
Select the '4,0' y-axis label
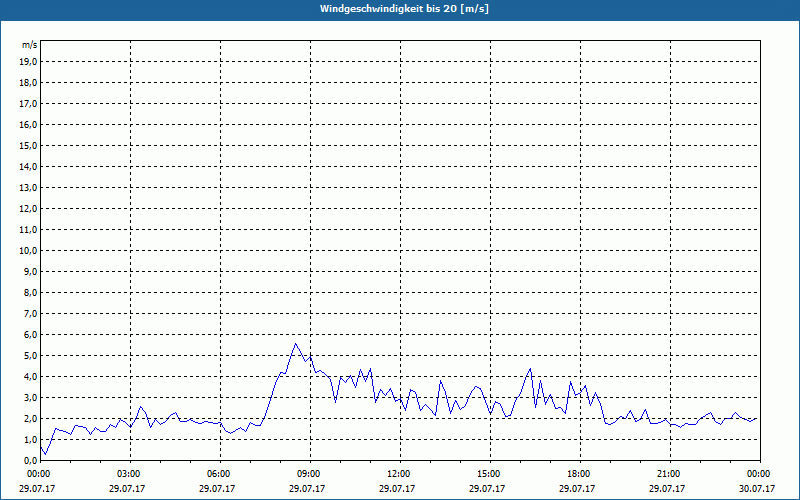30,377
